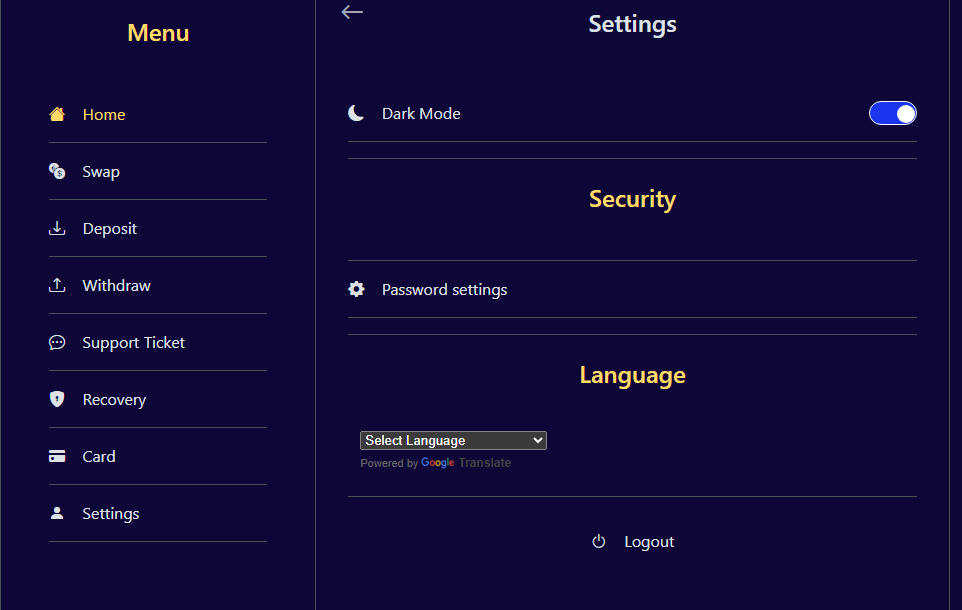Click the Card credit card icon

click(x=57, y=456)
